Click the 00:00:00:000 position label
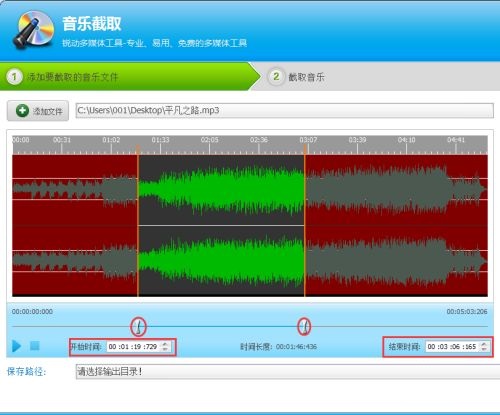500x415 pixels. click(32, 311)
